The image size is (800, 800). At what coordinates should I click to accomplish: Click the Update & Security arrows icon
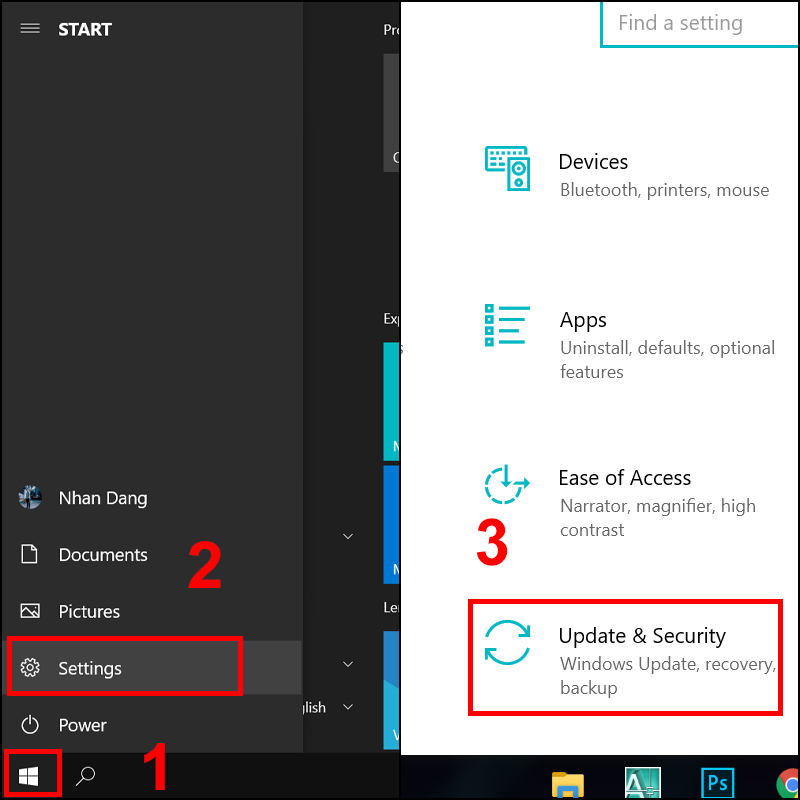pyautogui.click(x=507, y=642)
